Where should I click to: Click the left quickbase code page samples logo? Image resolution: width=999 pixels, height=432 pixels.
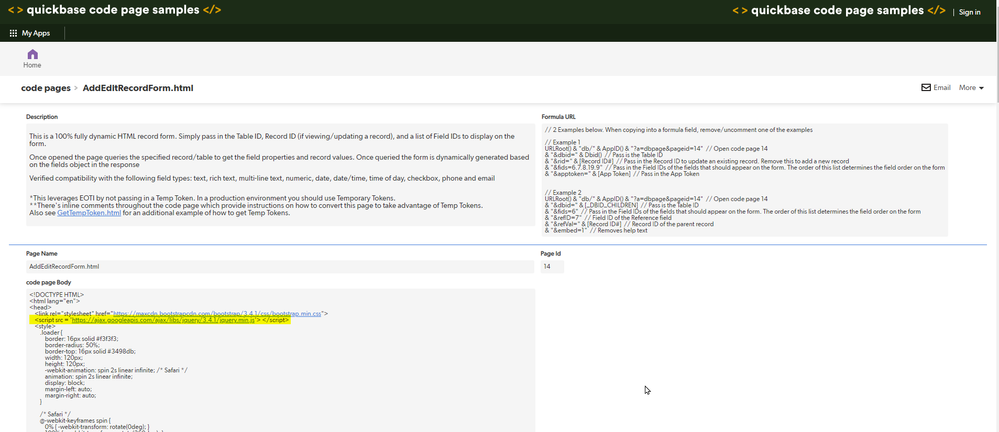coord(115,10)
